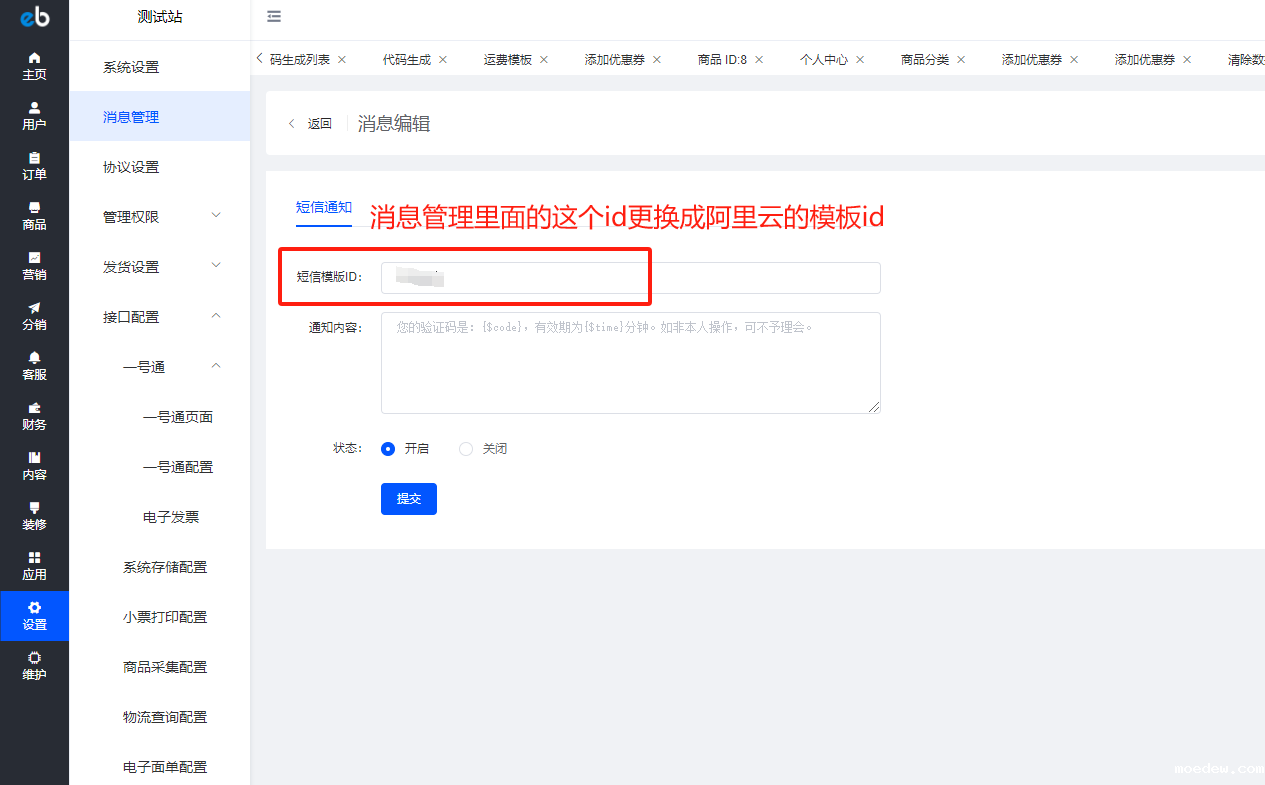This screenshot has height=785, width=1265.
Task: Expand the 管理权限 submenu
Action: pos(160,217)
